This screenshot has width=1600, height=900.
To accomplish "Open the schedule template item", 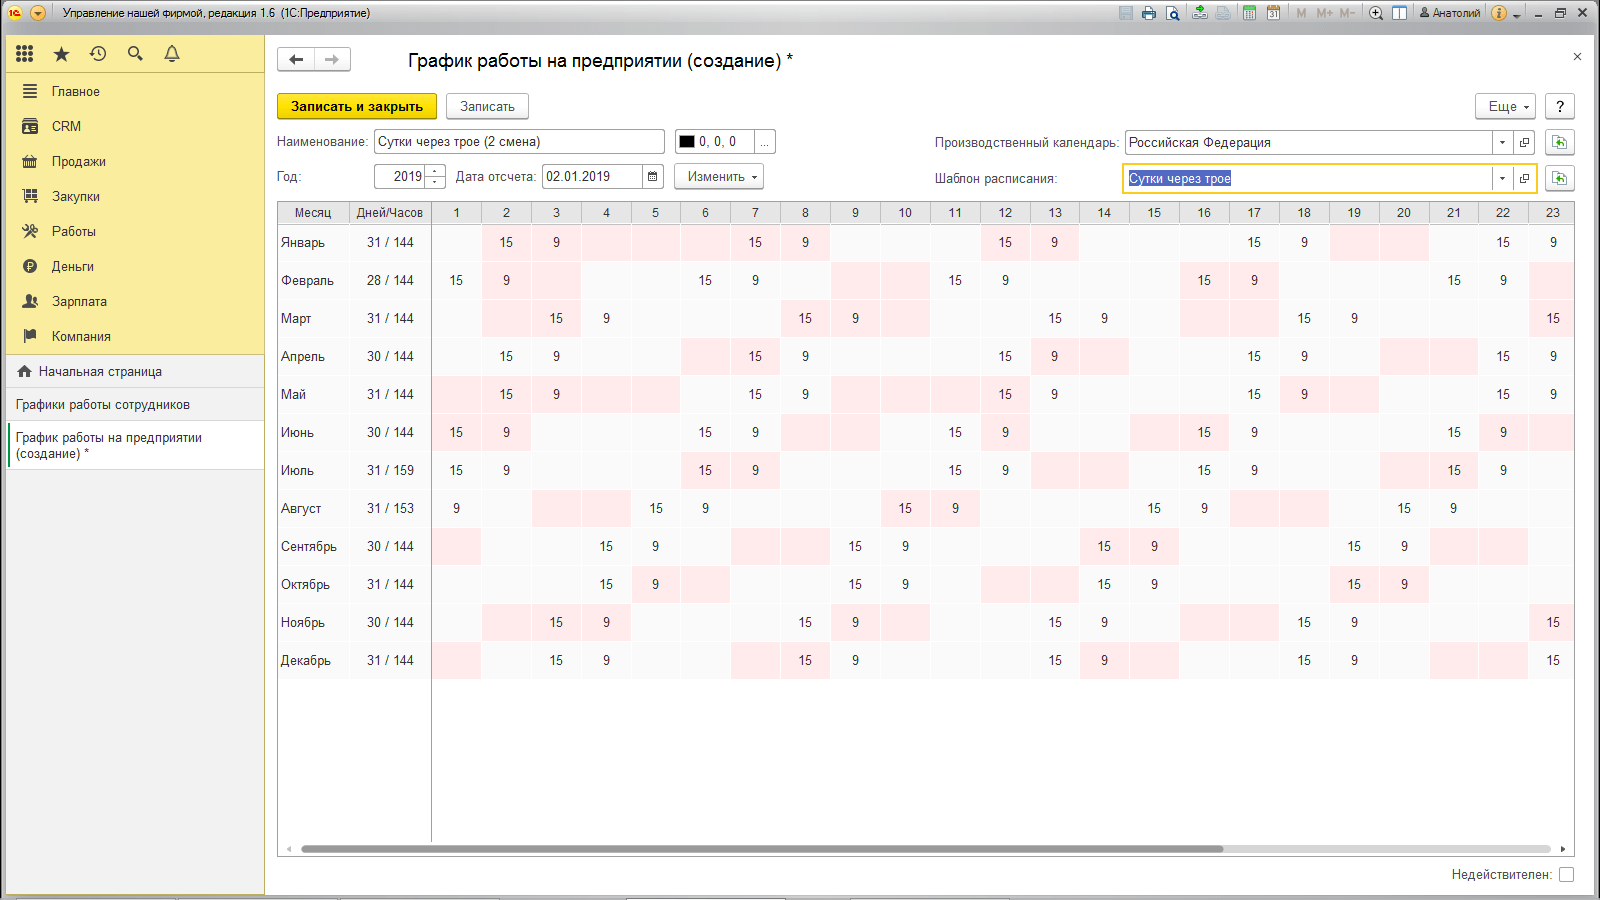I will click(x=1524, y=178).
